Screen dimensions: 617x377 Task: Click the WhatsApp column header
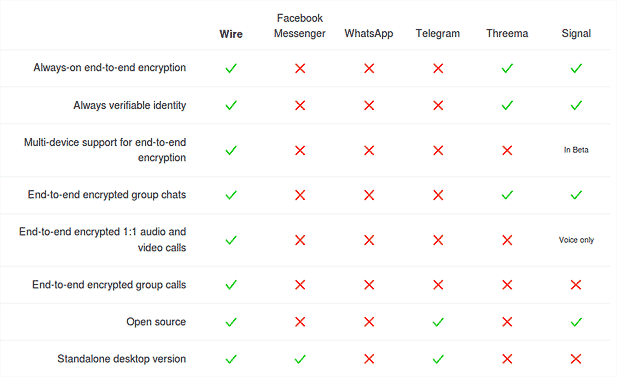369,33
